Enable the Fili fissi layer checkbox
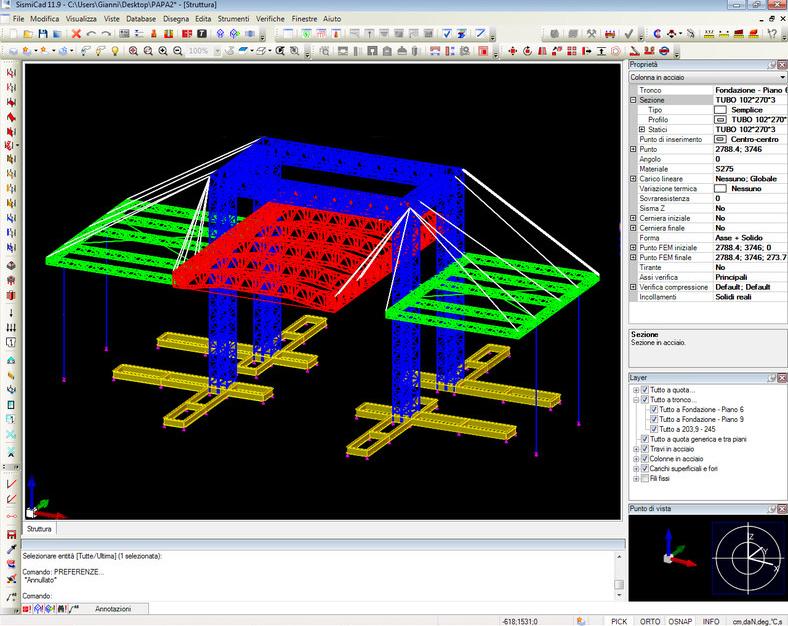 [x=644, y=479]
